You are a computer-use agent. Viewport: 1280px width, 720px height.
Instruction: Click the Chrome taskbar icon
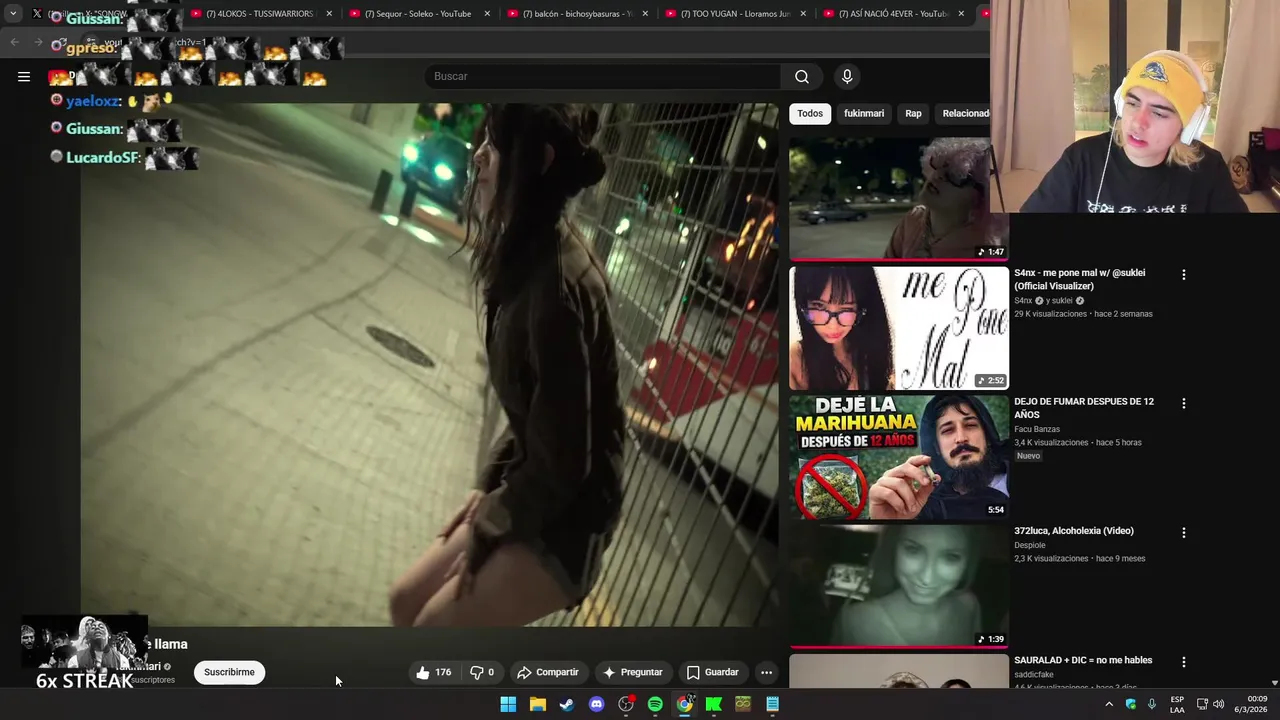(x=684, y=704)
